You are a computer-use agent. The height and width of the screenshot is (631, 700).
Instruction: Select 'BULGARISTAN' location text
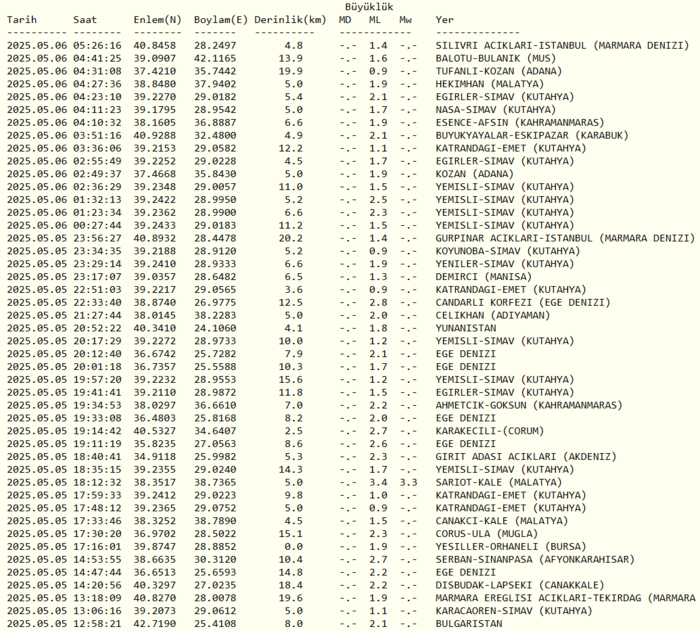pyautogui.click(x=469, y=624)
